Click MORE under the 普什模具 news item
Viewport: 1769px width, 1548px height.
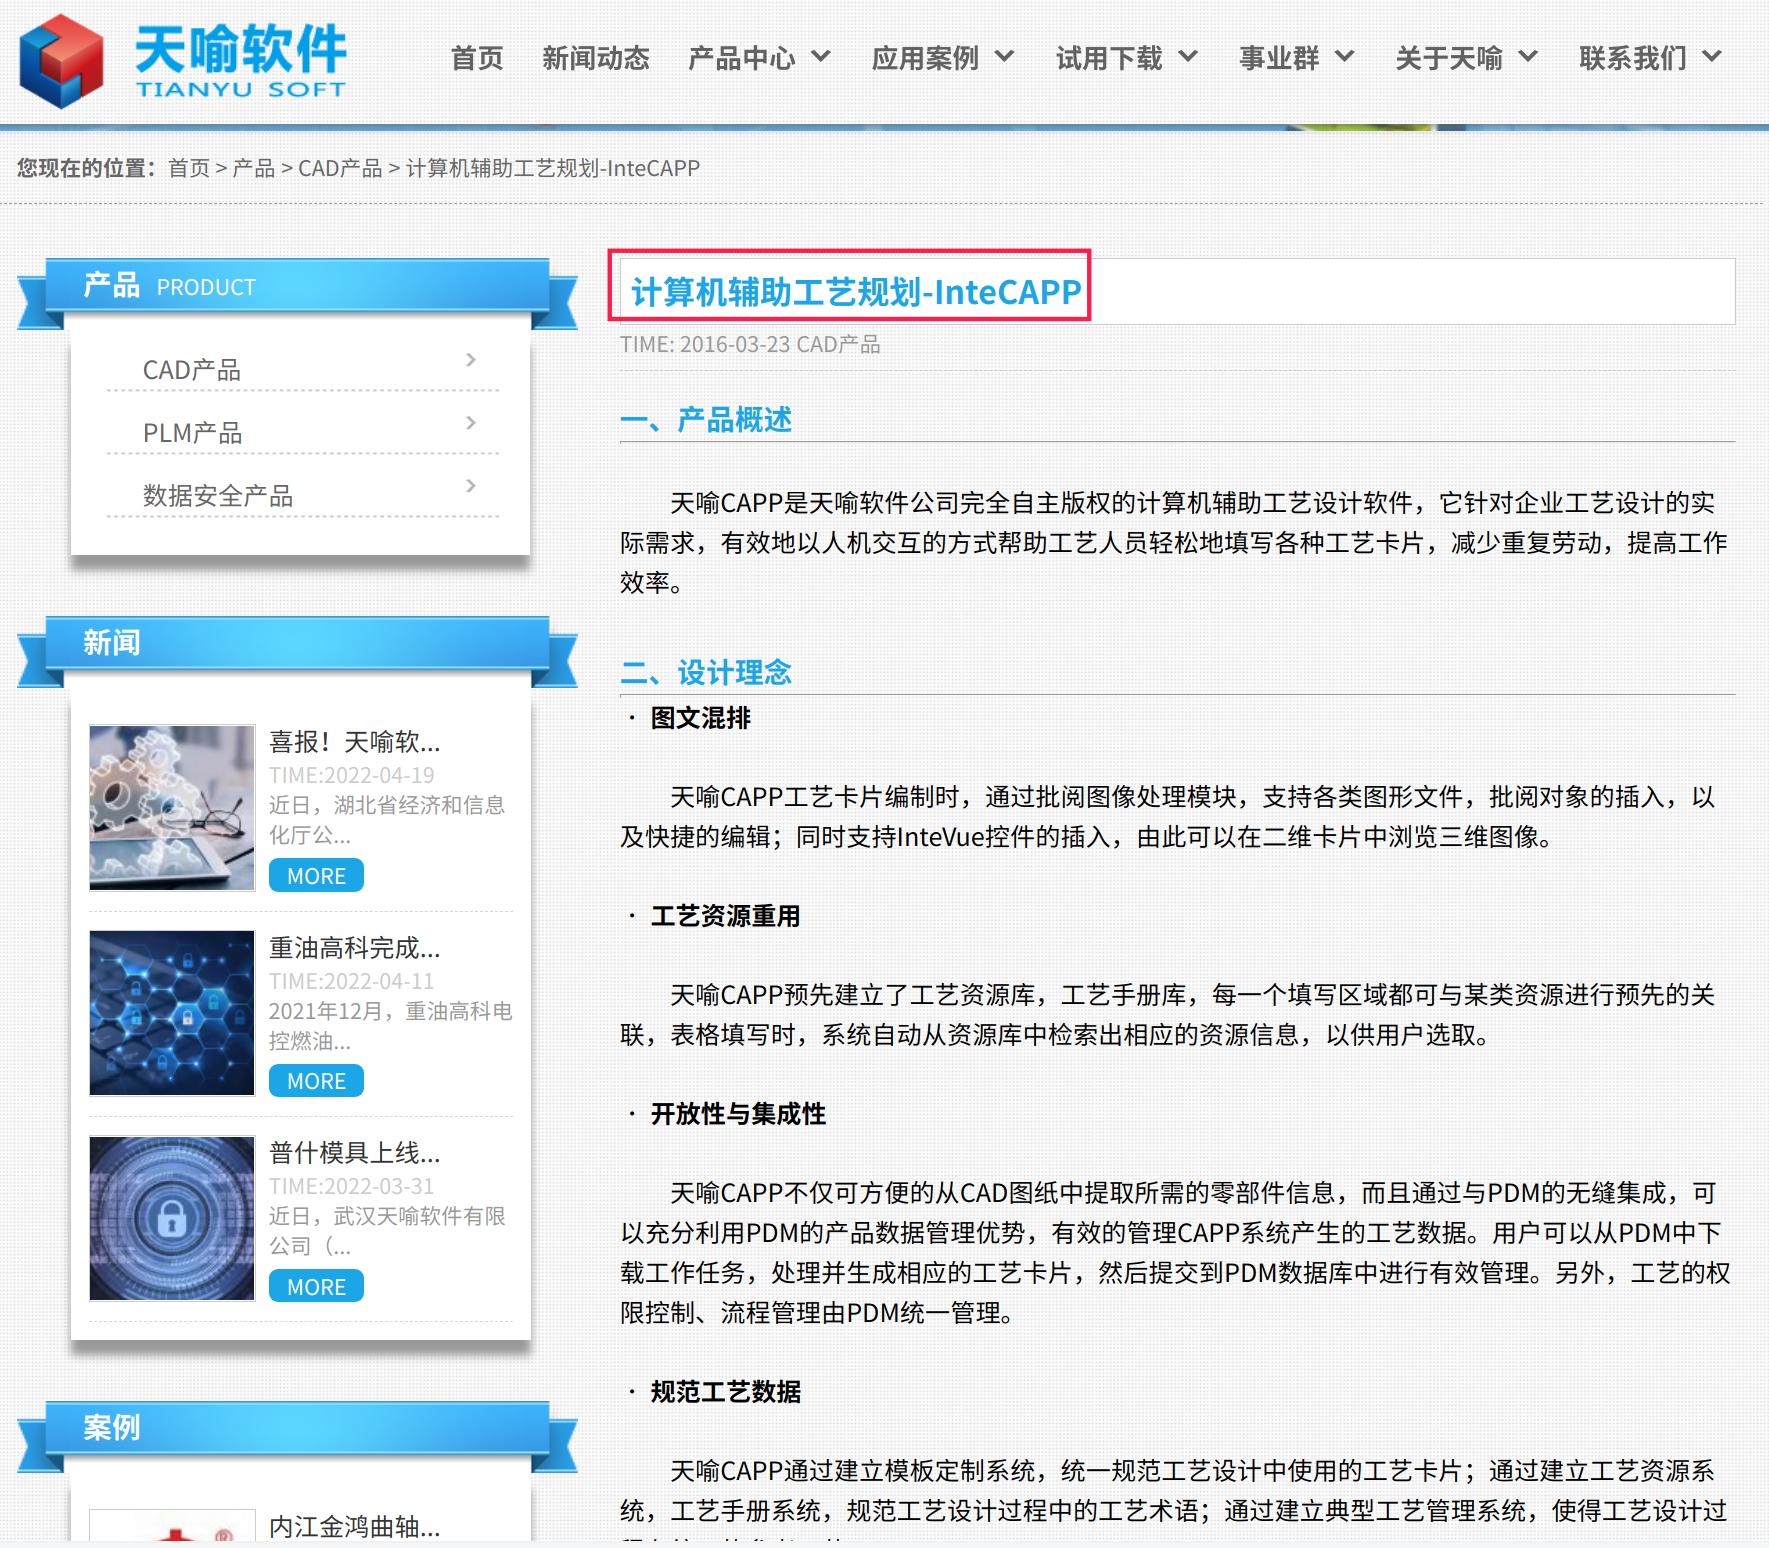[x=315, y=1286]
